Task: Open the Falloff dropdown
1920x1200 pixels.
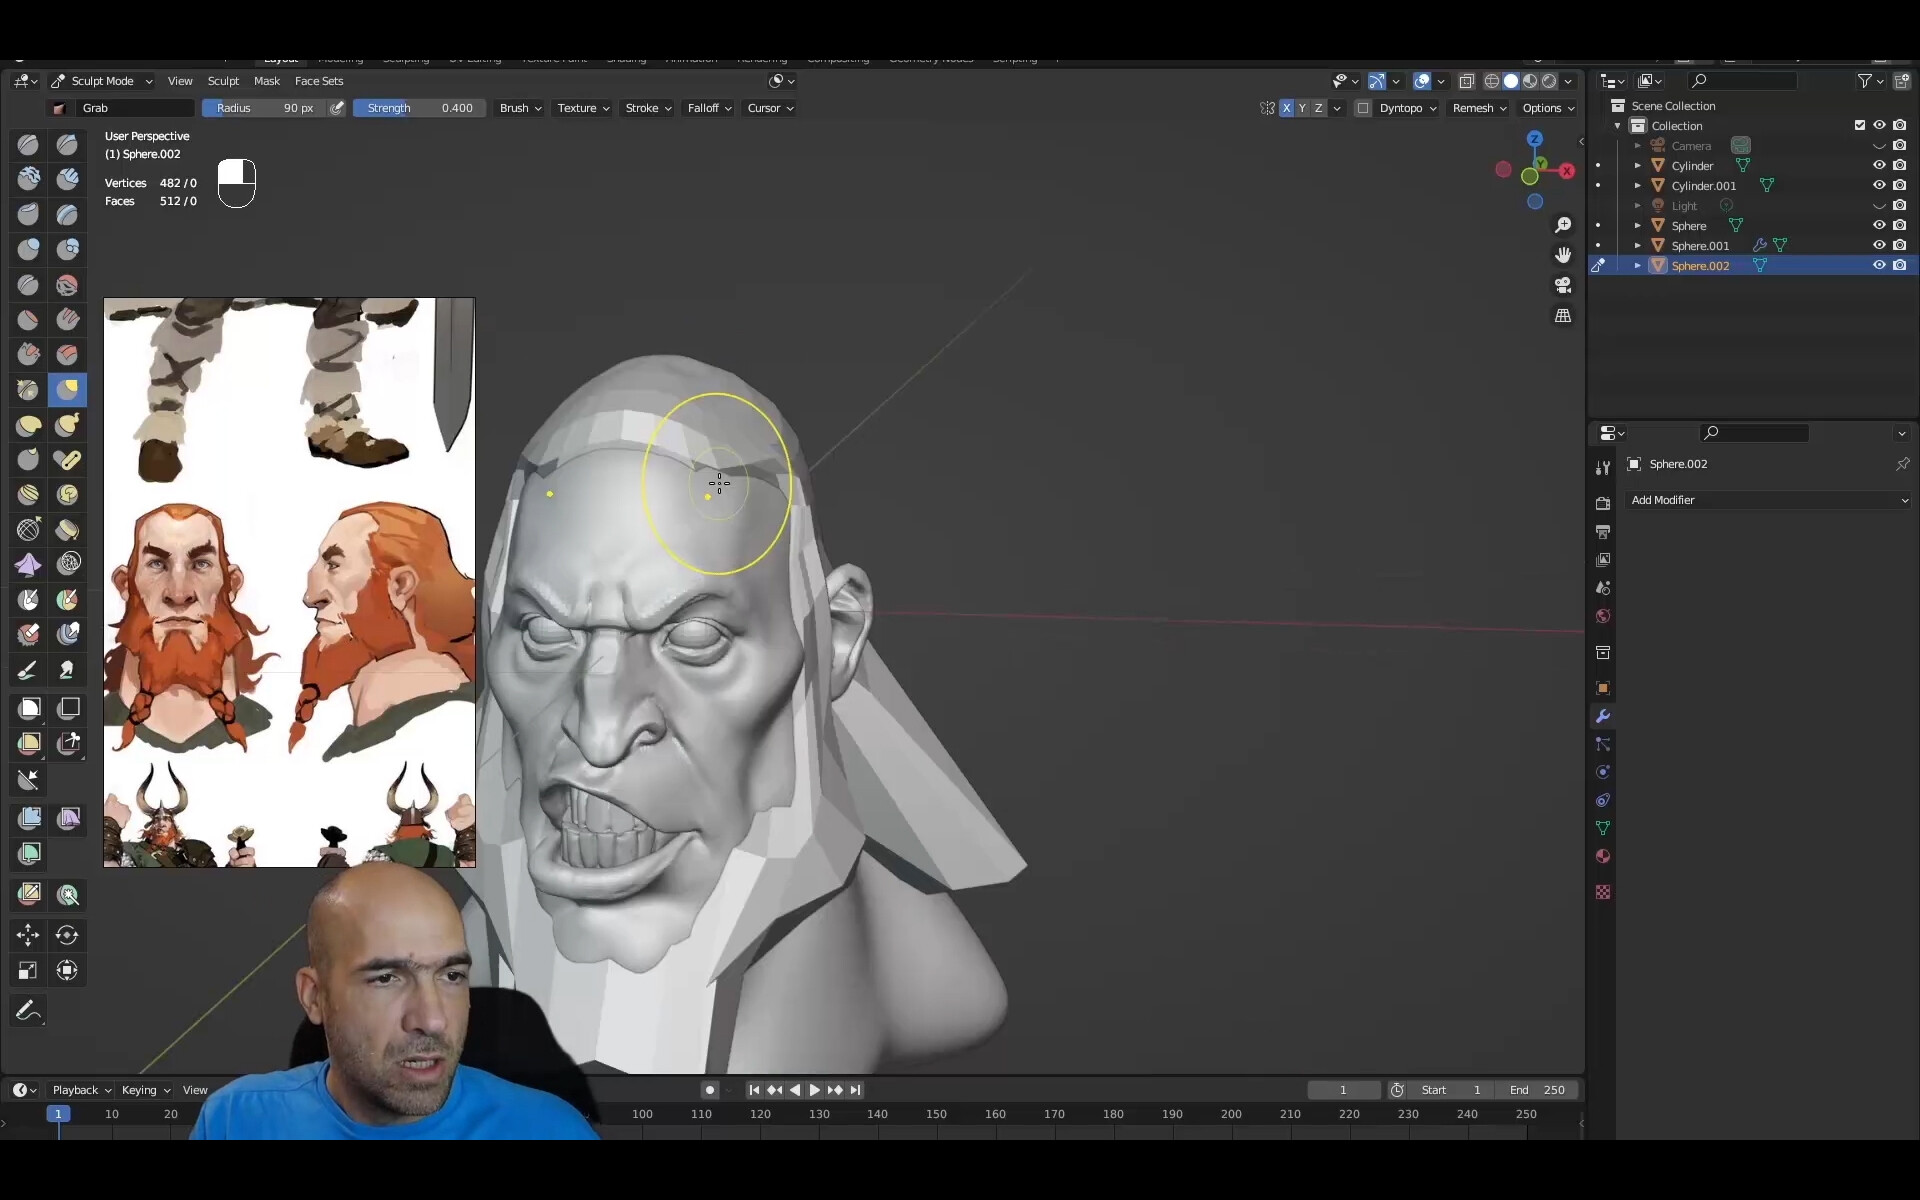Action: point(708,108)
